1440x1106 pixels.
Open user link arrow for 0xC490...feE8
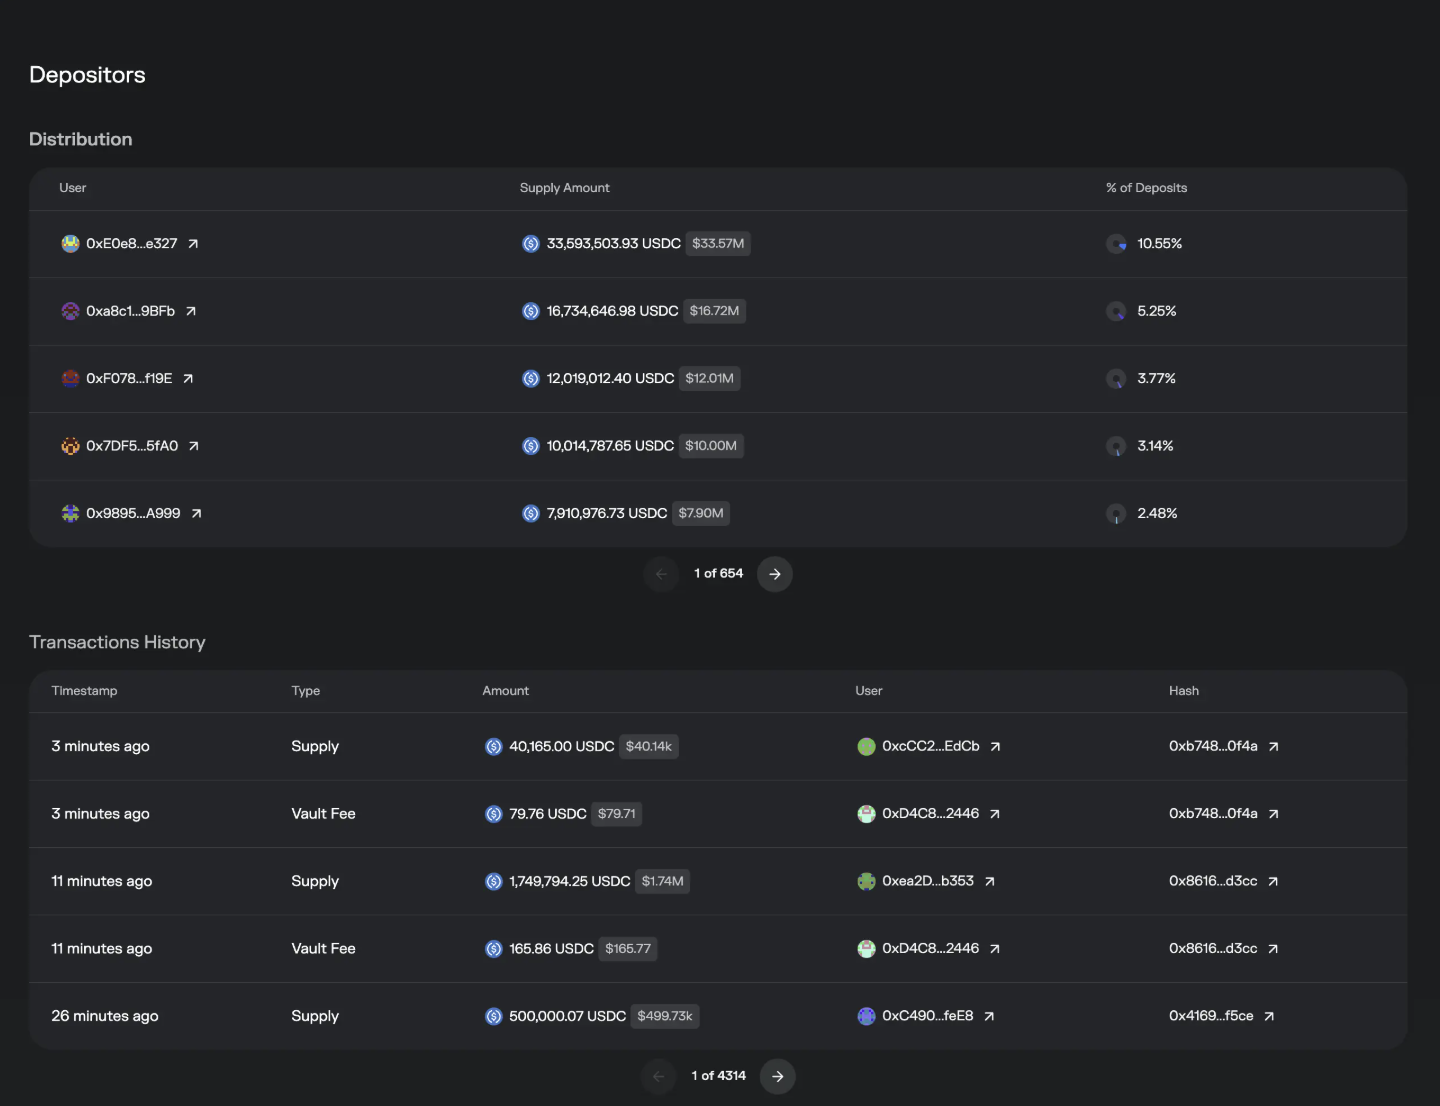click(x=989, y=1017)
